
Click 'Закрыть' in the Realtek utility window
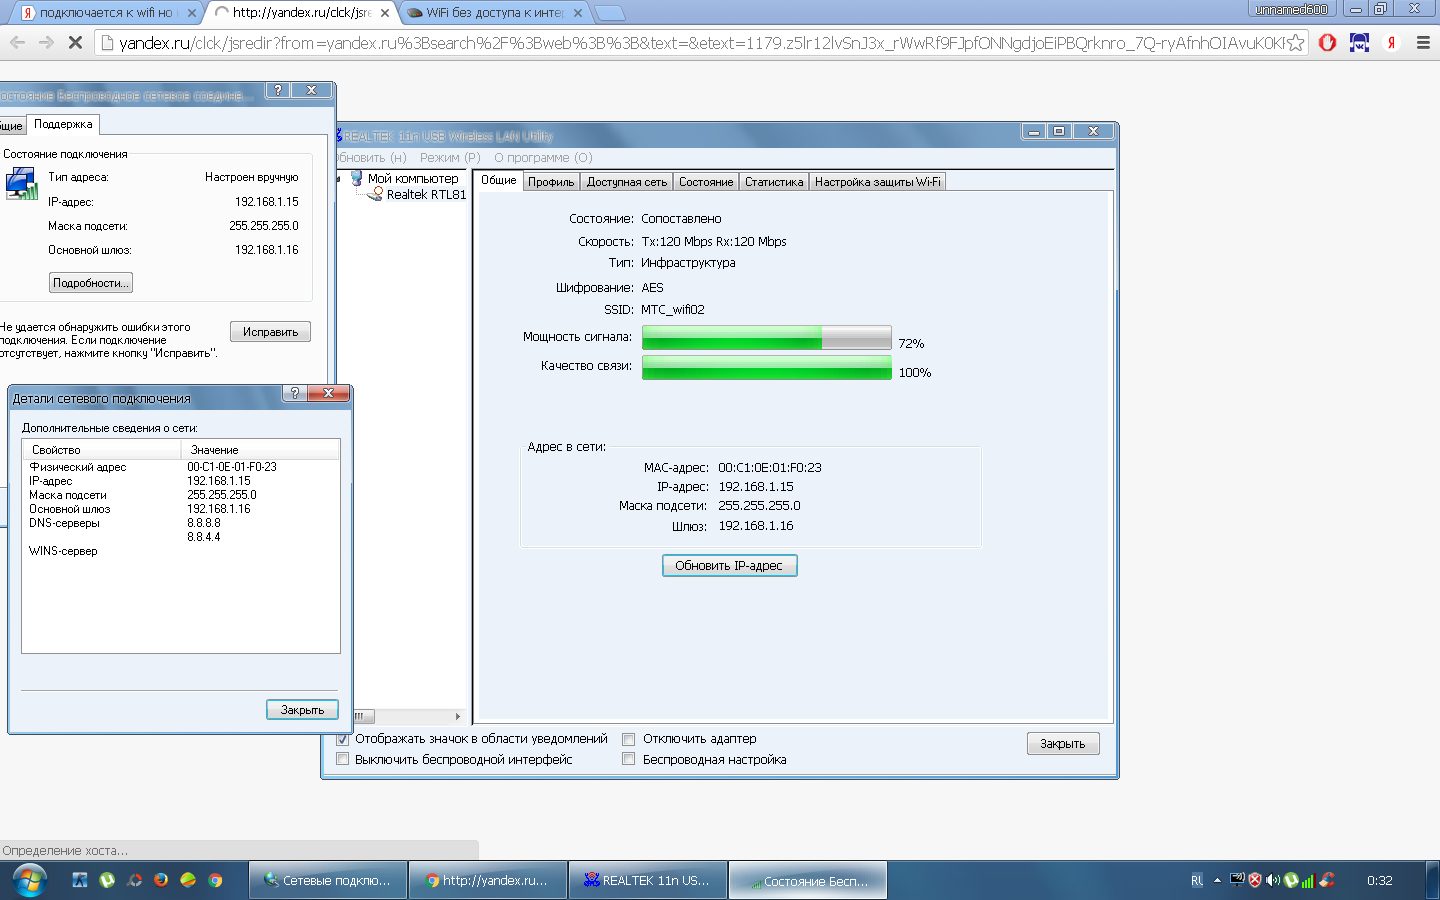pos(1063,744)
